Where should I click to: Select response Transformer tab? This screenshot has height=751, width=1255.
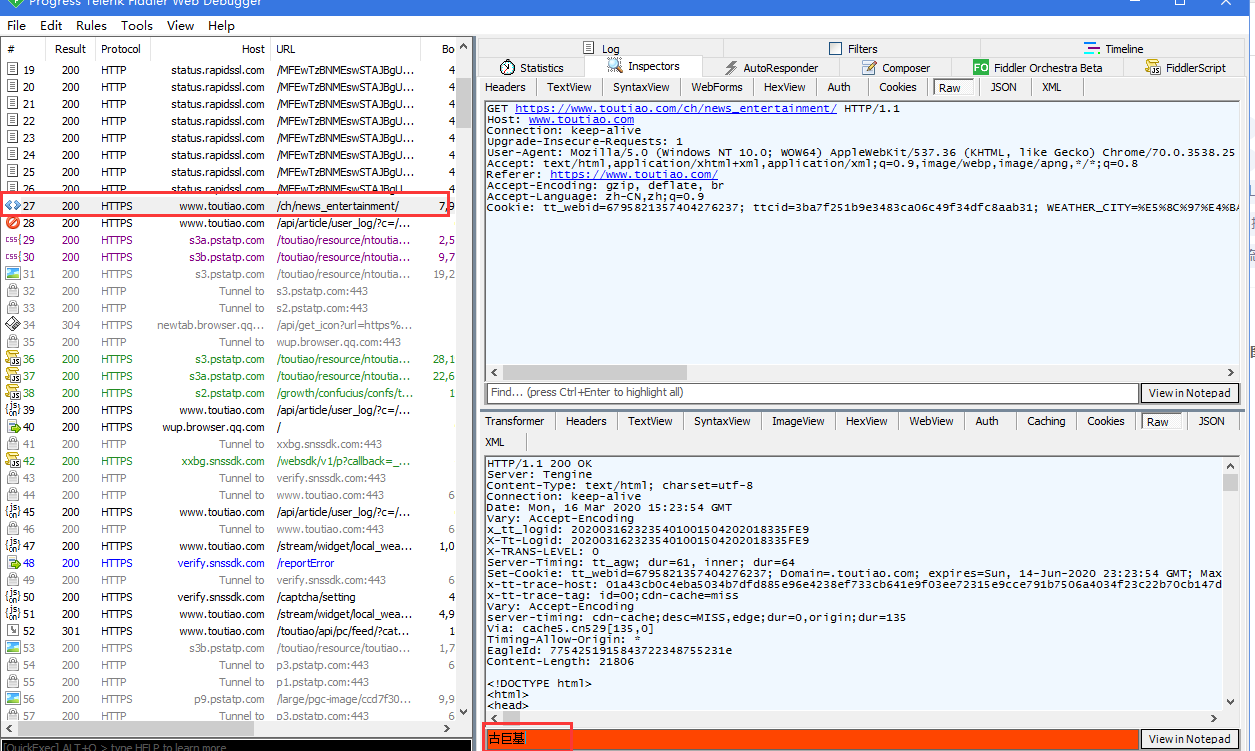pyautogui.click(x=515, y=421)
